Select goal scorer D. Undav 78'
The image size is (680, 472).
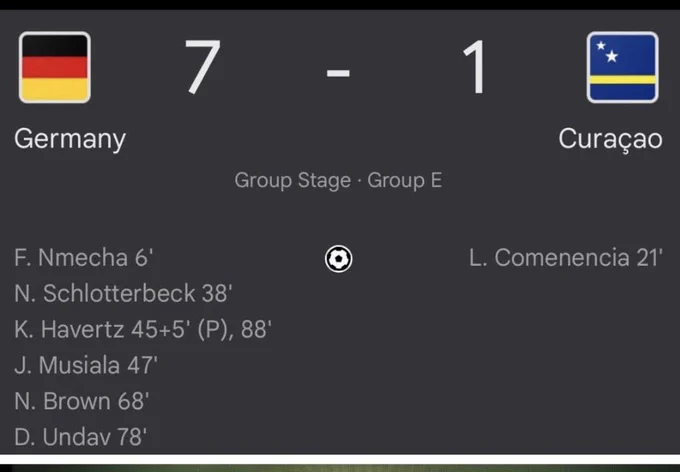pos(80,437)
